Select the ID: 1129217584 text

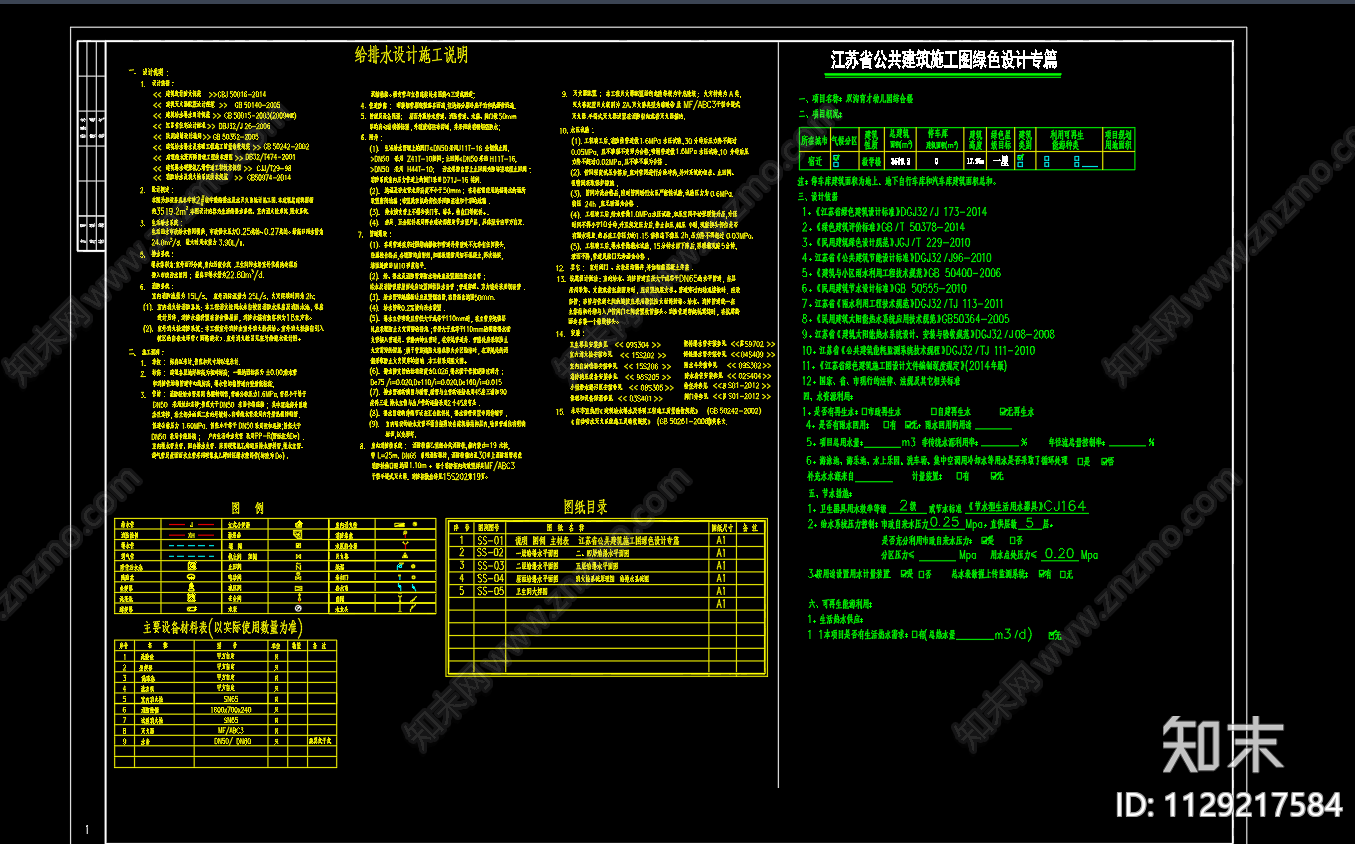[1229, 804]
